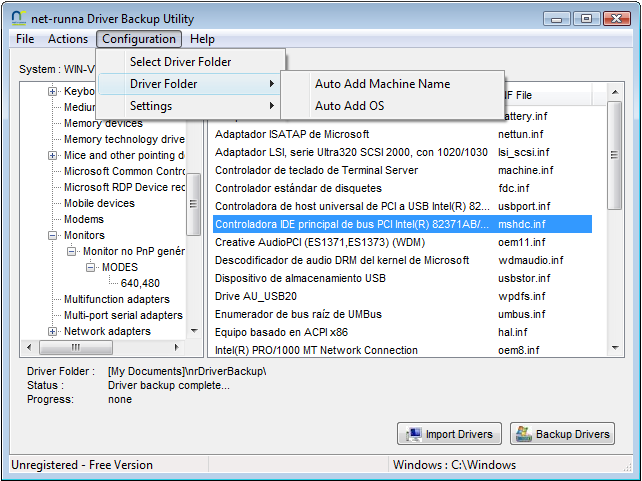The image size is (642, 481).
Task: Open the Driver Folder submenu
Action: point(189,84)
